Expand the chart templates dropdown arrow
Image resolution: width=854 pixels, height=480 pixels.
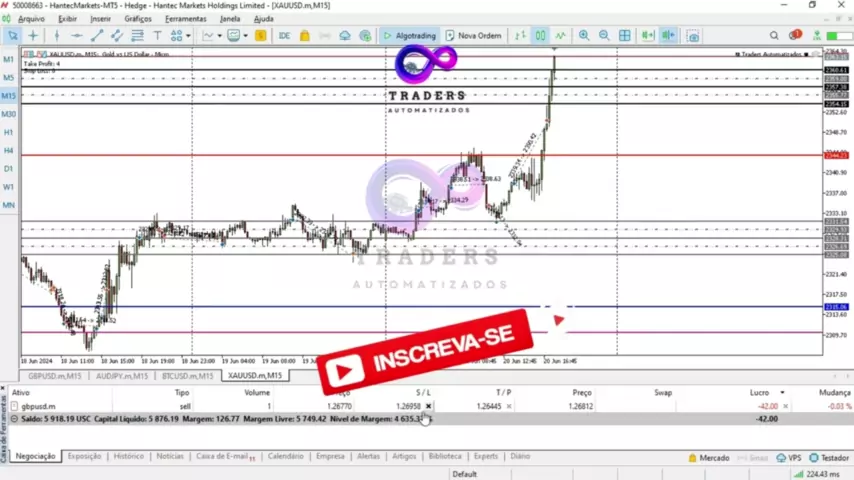click(247, 36)
